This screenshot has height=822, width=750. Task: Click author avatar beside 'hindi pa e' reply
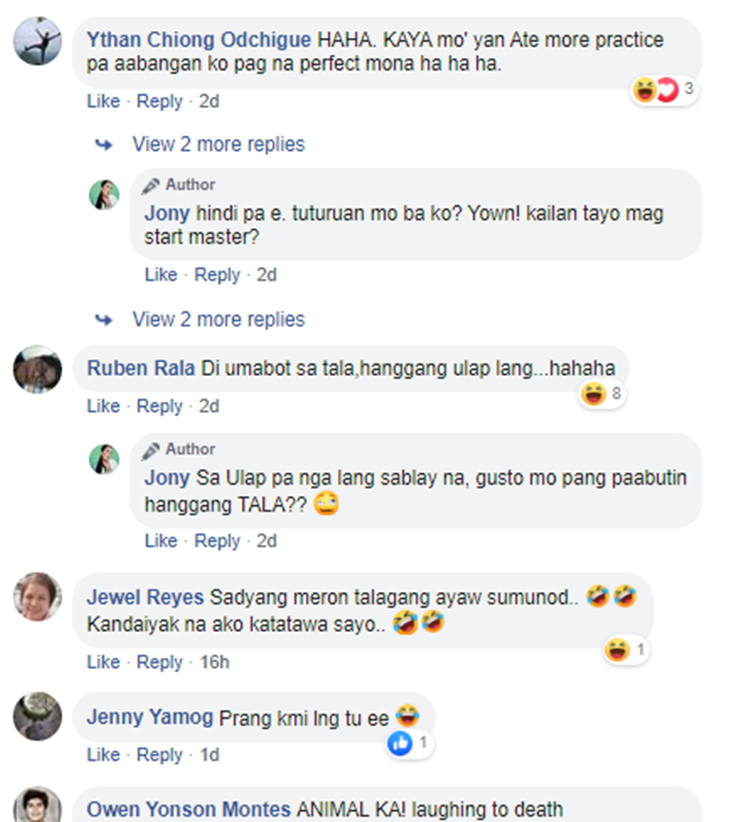tap(104, 194)
